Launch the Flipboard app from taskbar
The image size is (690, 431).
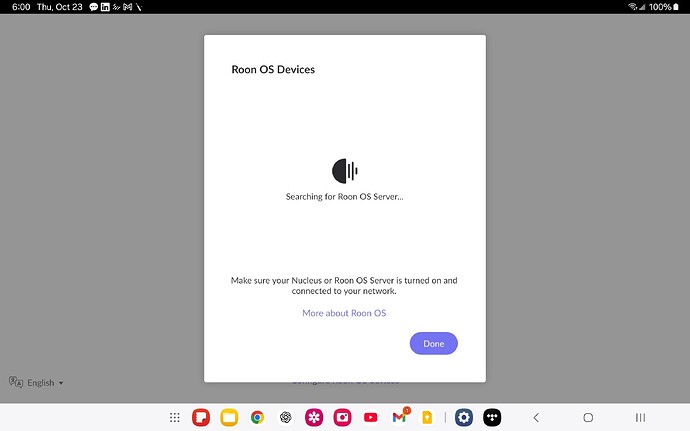click(x=200, y=417)
